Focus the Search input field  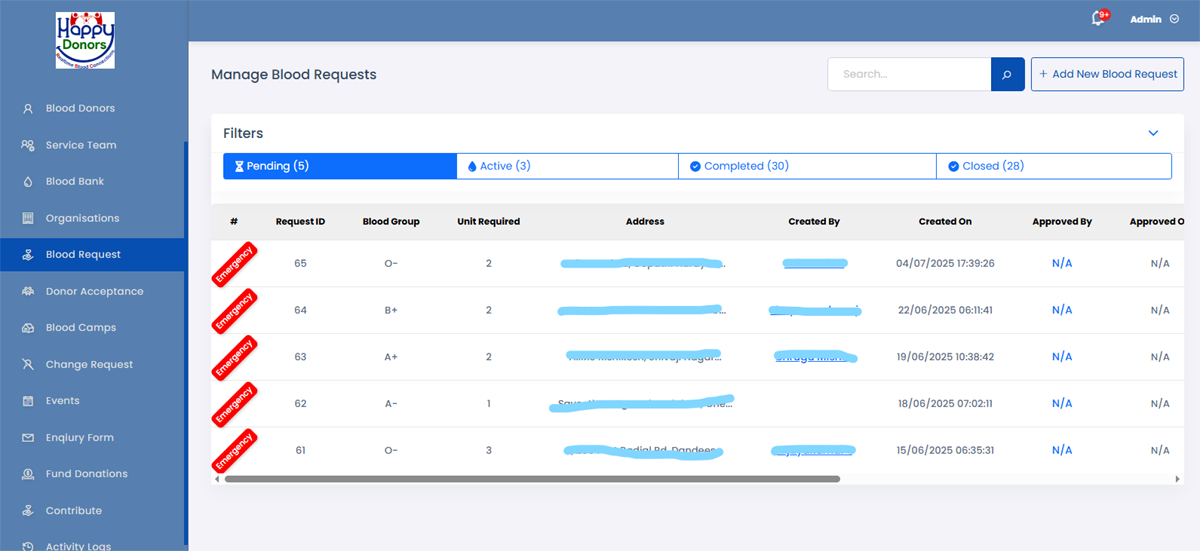pos(908,74)
